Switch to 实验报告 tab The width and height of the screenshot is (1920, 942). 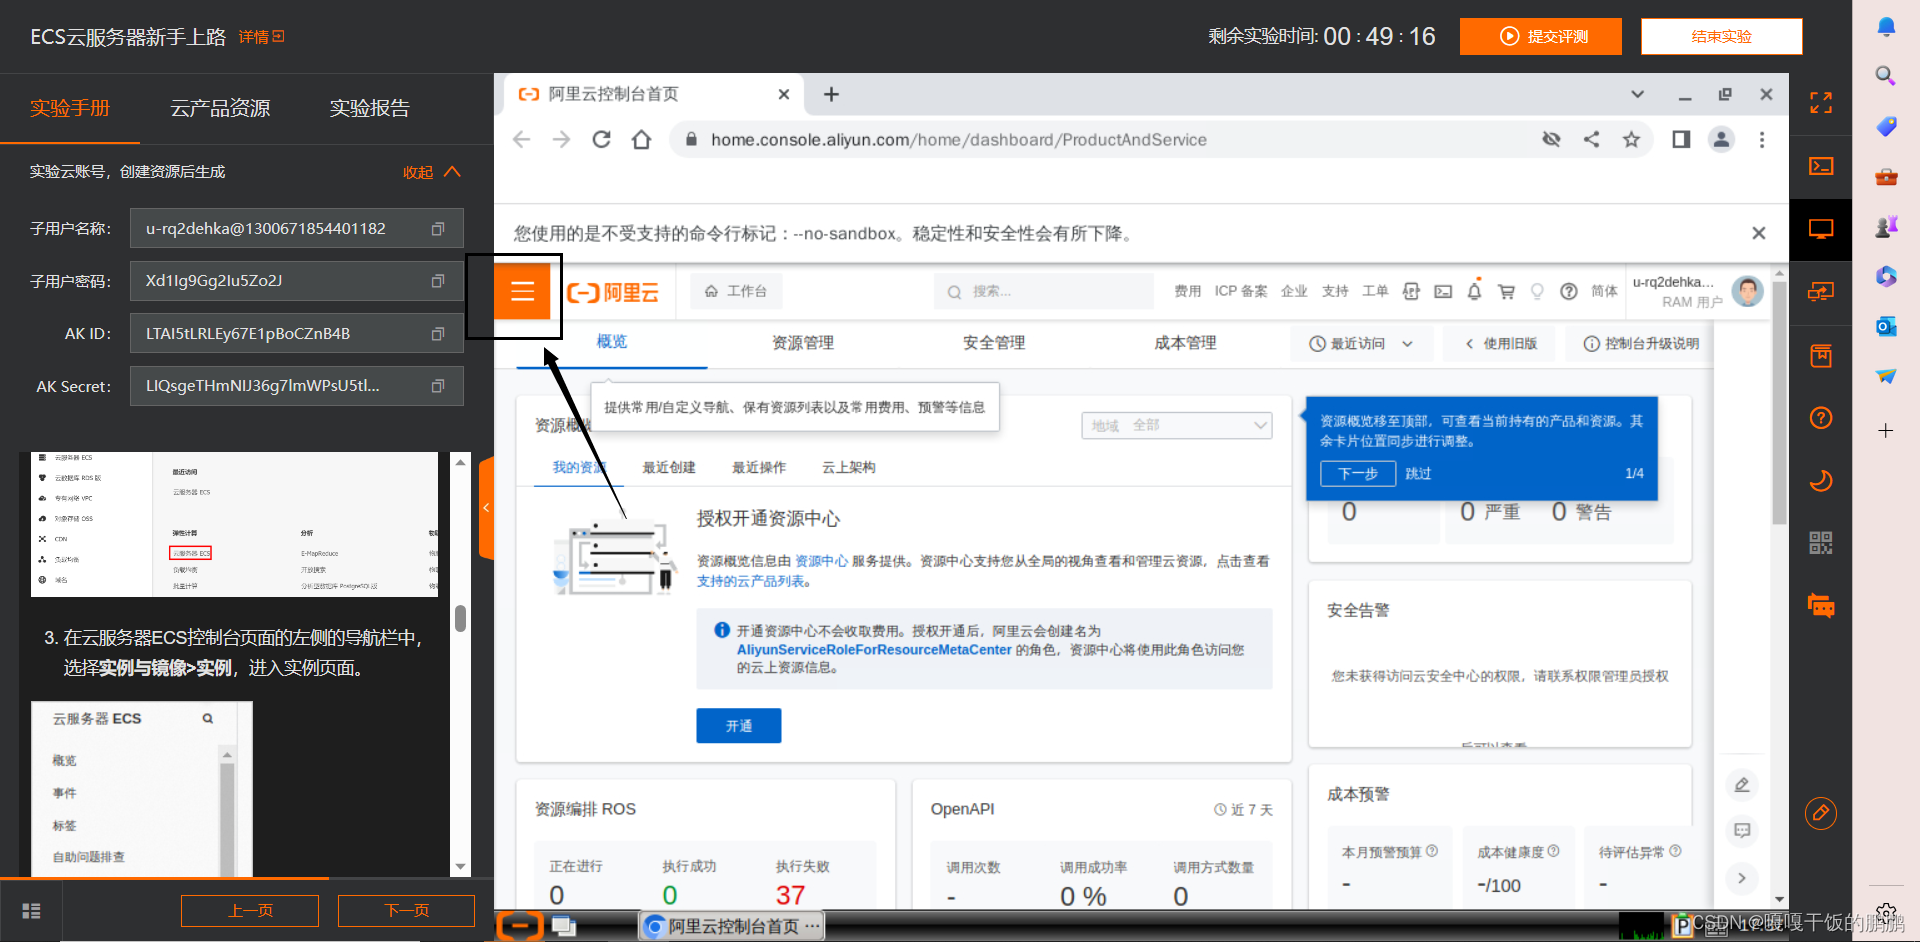coord(370,108)
